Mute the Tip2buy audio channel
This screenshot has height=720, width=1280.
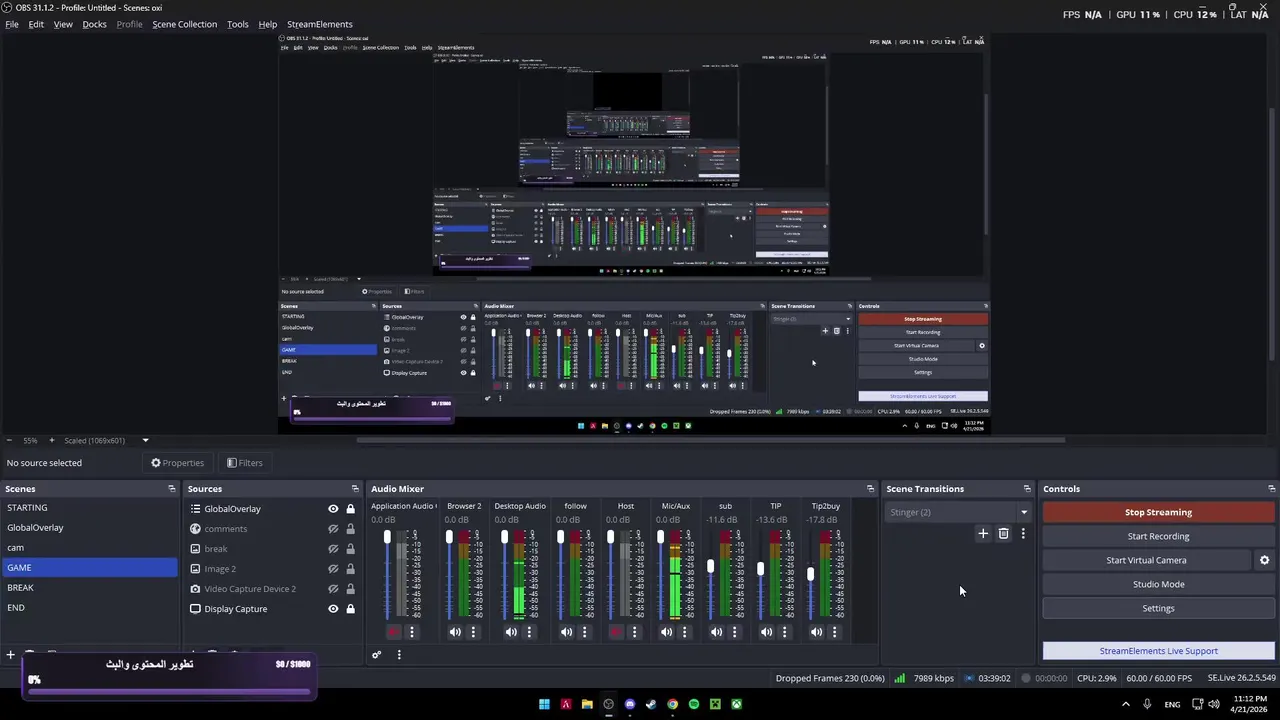[816, 632]
